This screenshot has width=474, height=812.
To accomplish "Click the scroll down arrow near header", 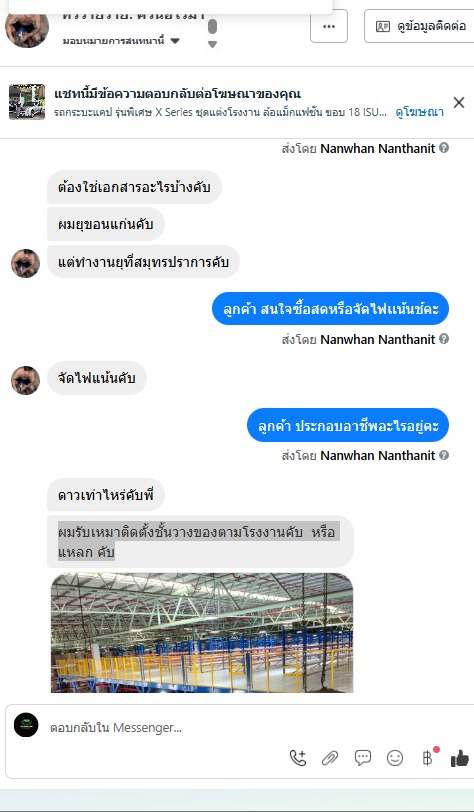I will point(212,45).
